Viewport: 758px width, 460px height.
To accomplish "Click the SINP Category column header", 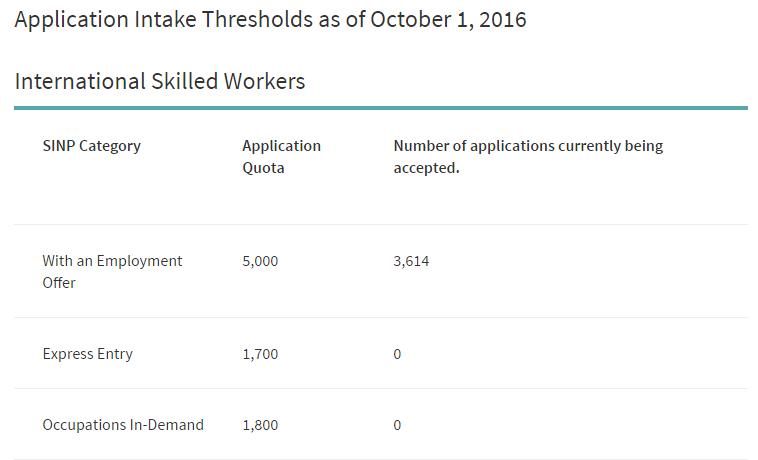I will pyautogui.click(x=92, y=146).
